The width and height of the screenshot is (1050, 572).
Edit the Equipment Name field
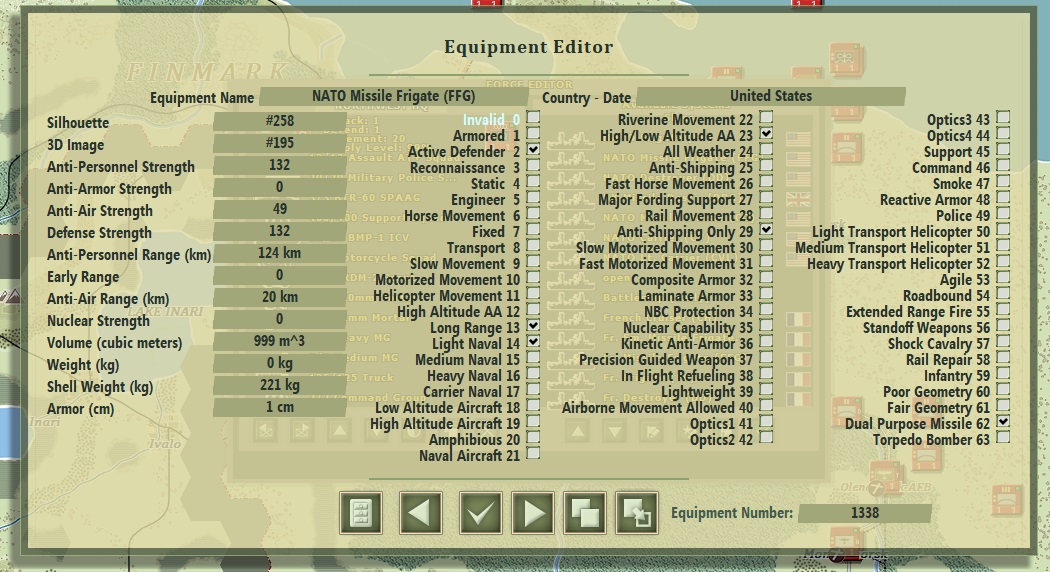pos(393,96)
